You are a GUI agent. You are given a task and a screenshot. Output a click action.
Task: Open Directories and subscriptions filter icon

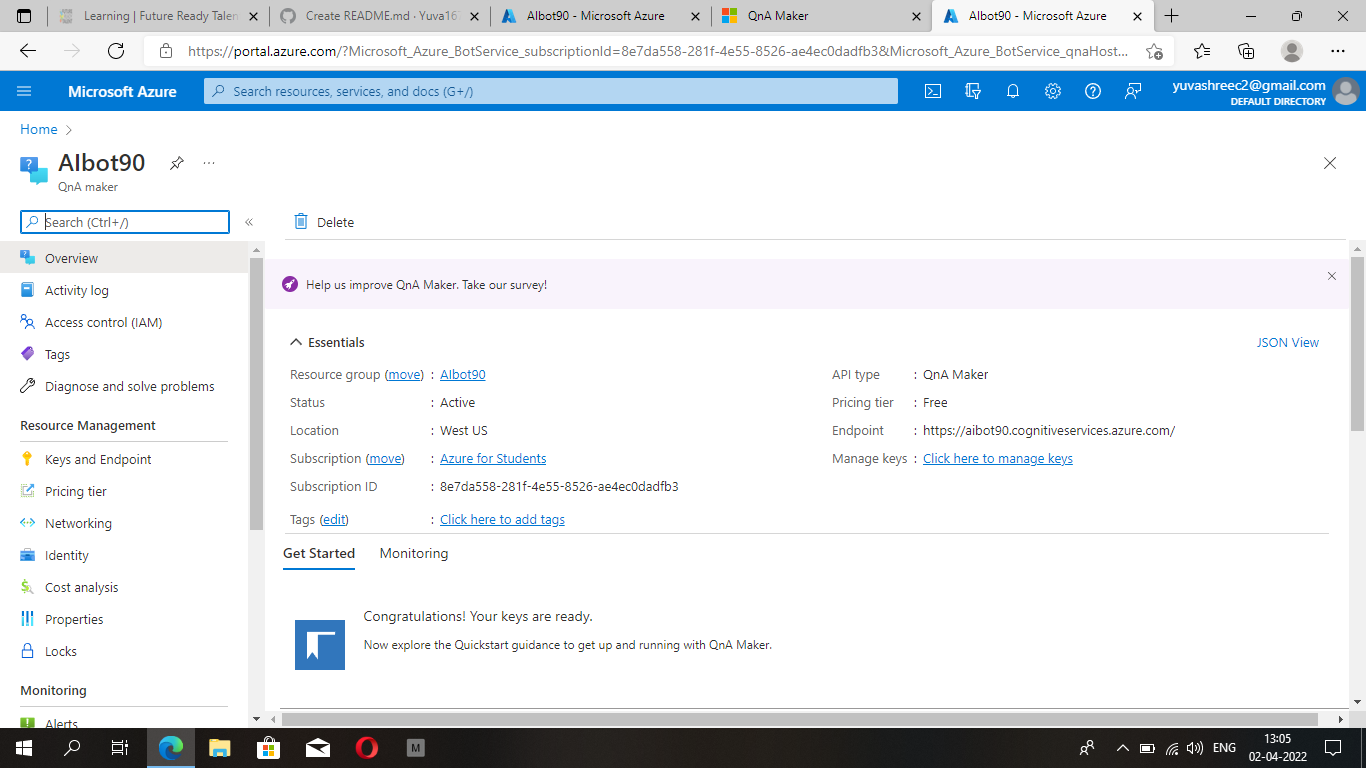click(x=973, y=91)
